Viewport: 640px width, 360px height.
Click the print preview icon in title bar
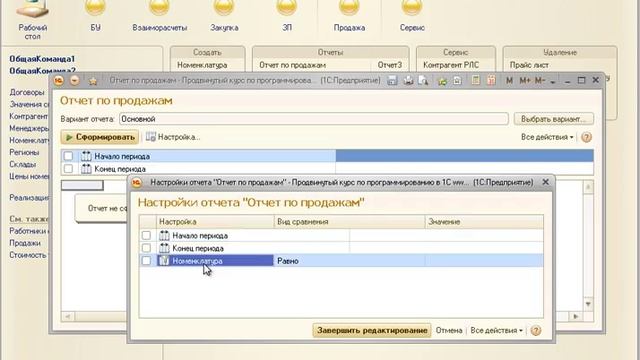click(423, 80)
